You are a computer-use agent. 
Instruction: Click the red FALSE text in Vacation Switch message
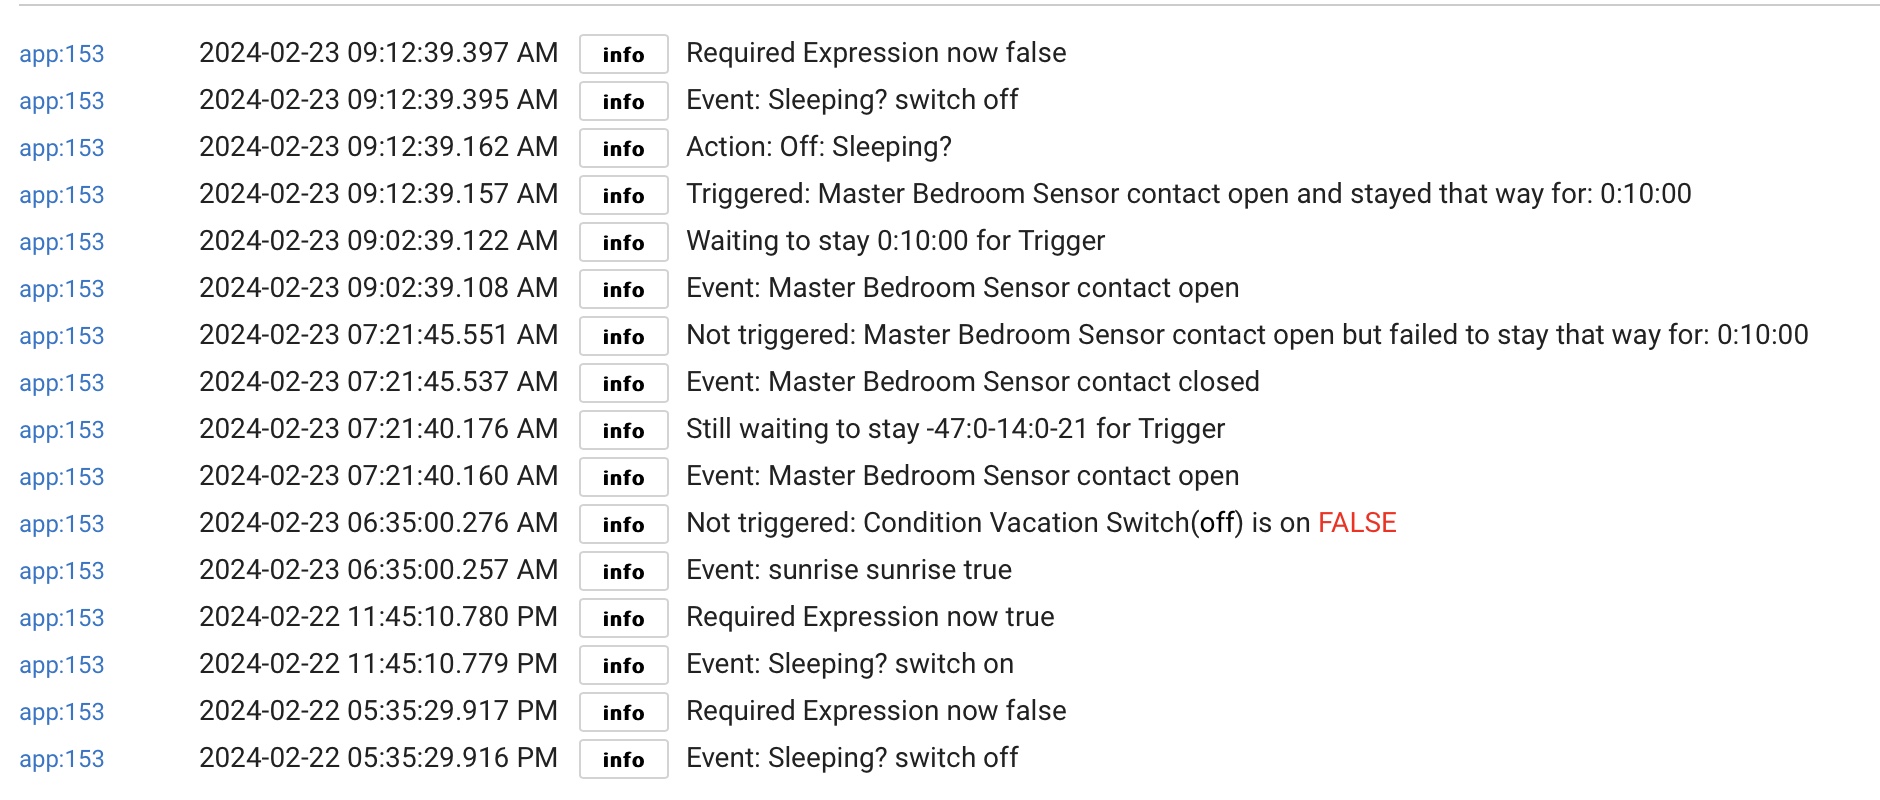1357,523
